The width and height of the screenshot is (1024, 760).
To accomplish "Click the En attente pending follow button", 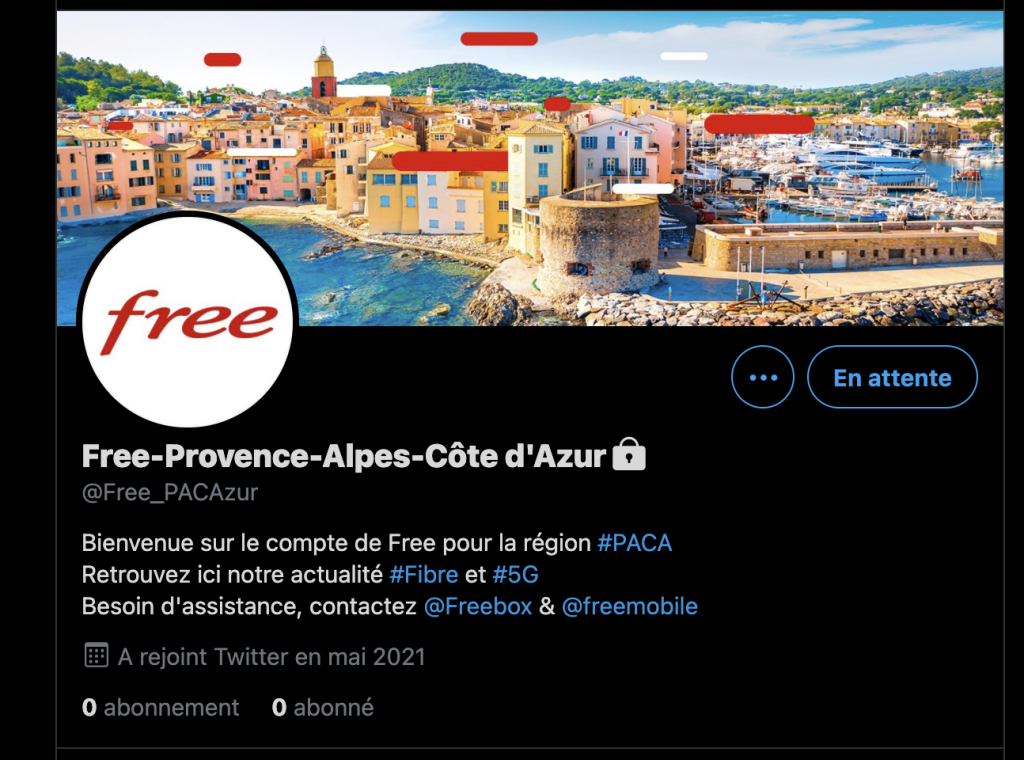I will [892, 377].
